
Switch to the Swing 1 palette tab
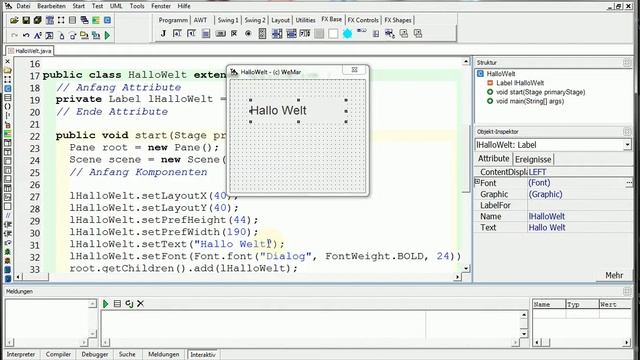[228, 20]
